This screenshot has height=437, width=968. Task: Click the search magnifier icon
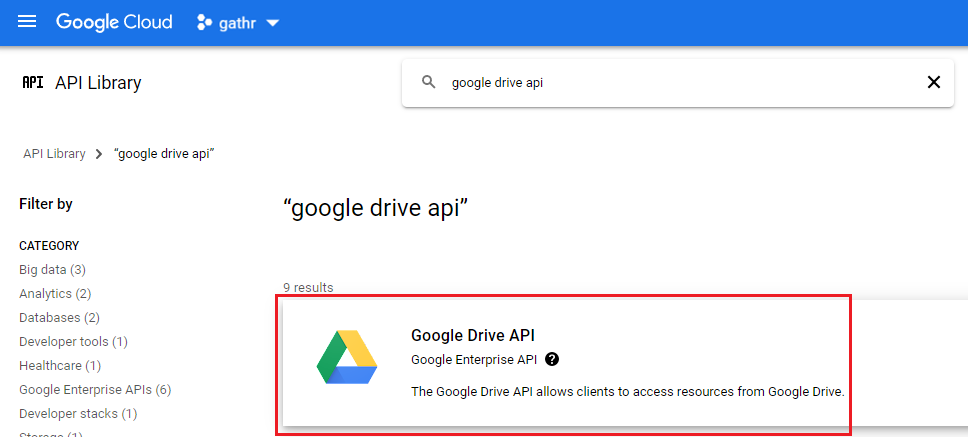tap(428, 82)
